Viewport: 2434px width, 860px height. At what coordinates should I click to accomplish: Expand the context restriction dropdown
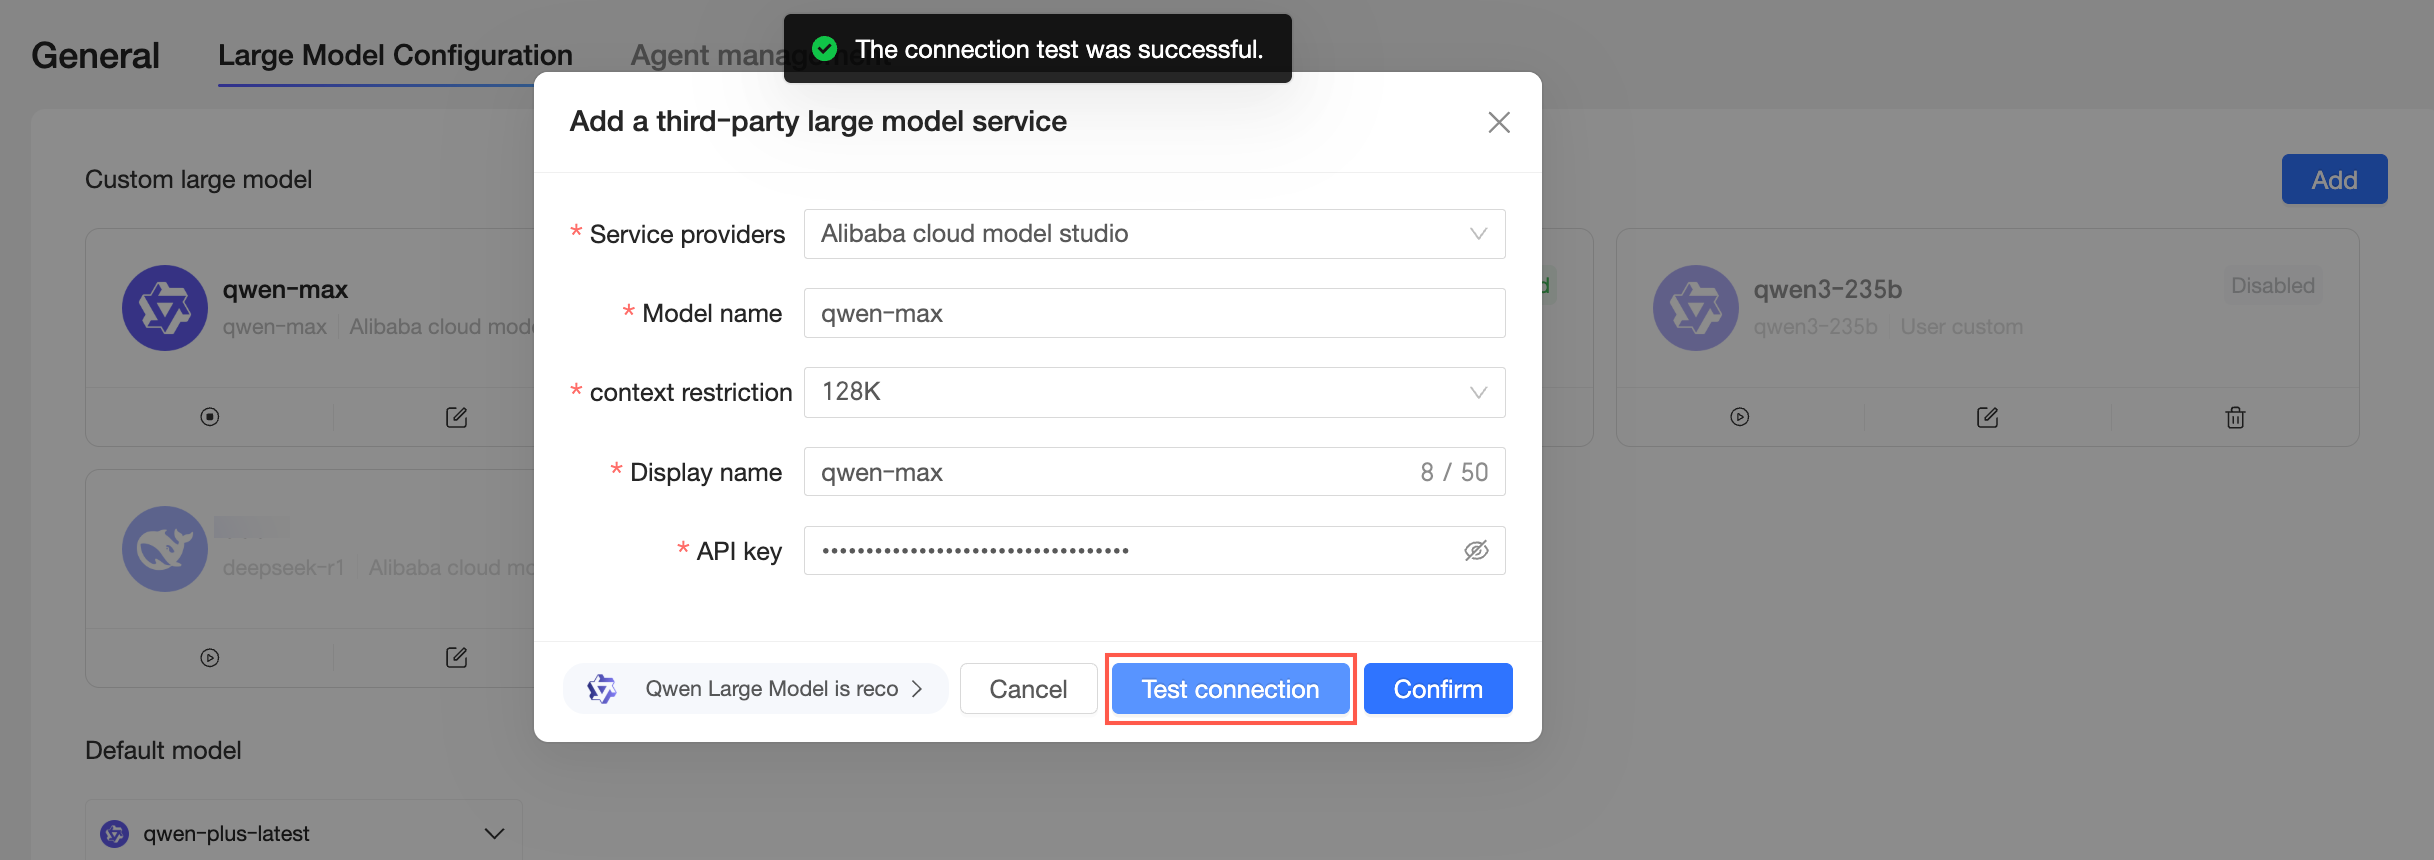[x=1154, y=392]
